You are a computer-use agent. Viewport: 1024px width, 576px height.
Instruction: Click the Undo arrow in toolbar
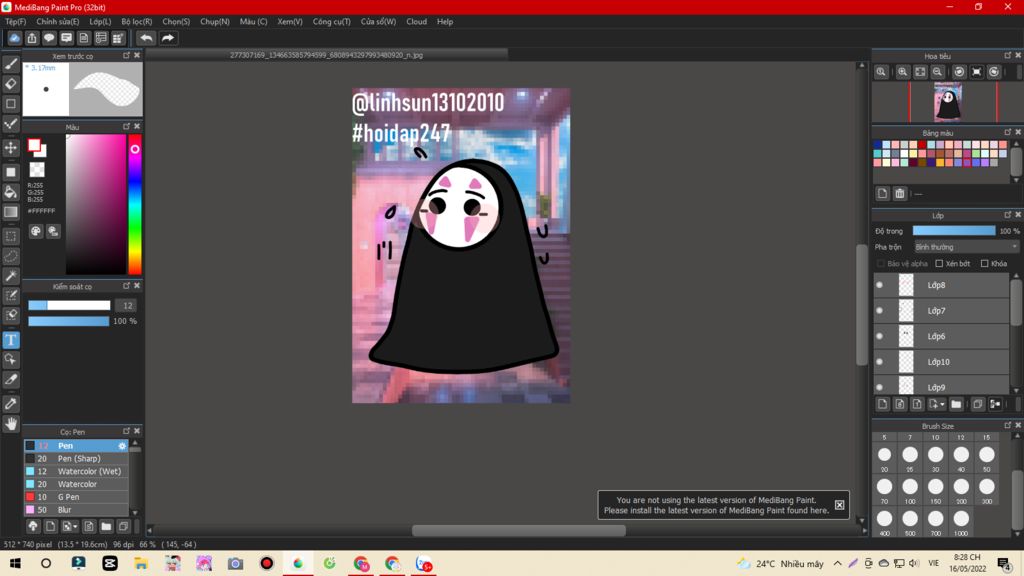tap(146, 38)
